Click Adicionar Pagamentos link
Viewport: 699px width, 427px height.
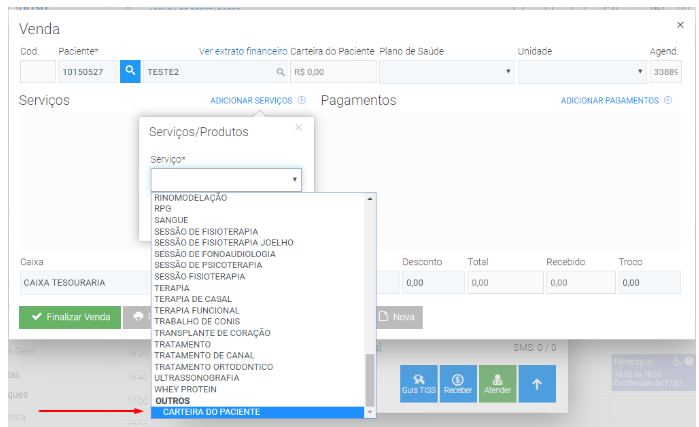[609, 101]
